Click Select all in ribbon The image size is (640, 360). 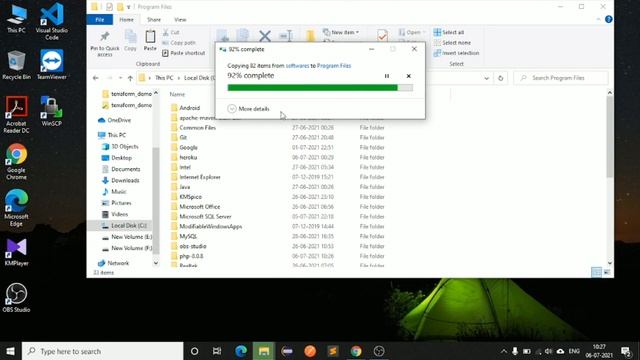click(x=449, y=32)
